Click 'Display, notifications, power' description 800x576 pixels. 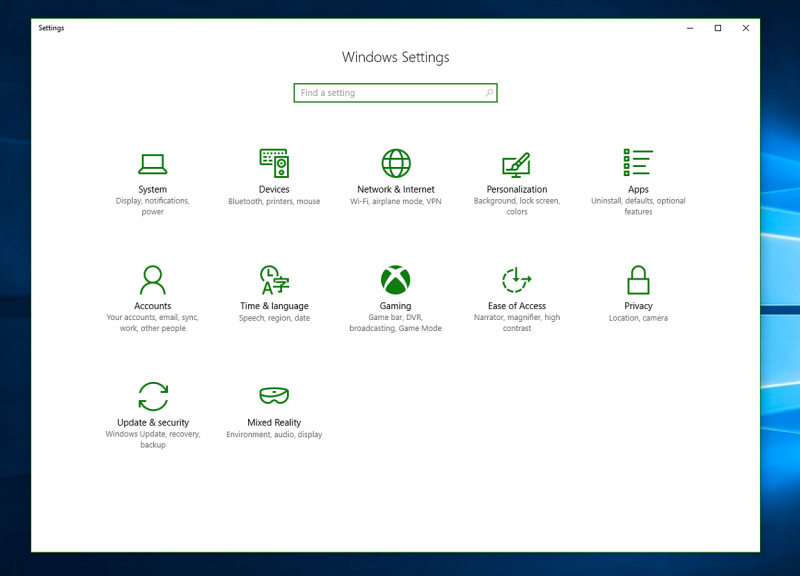coord(153,206)
